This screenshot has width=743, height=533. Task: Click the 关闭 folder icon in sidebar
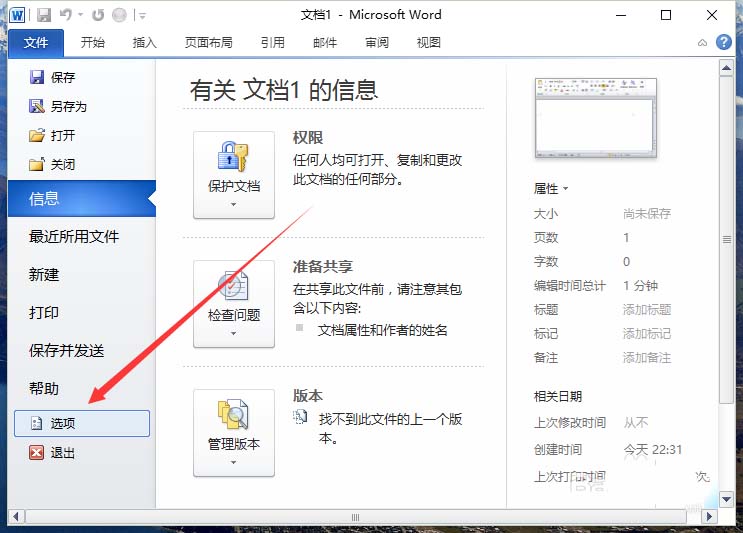(36, 164)
